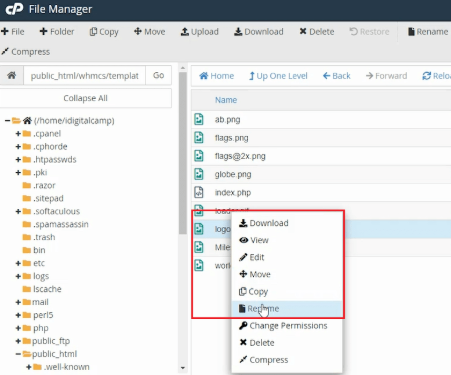The width and height of the screenshot is (451, 375).
Task: Choose Download in context menu
Action: pyautogui.click(x=287, y=223)
